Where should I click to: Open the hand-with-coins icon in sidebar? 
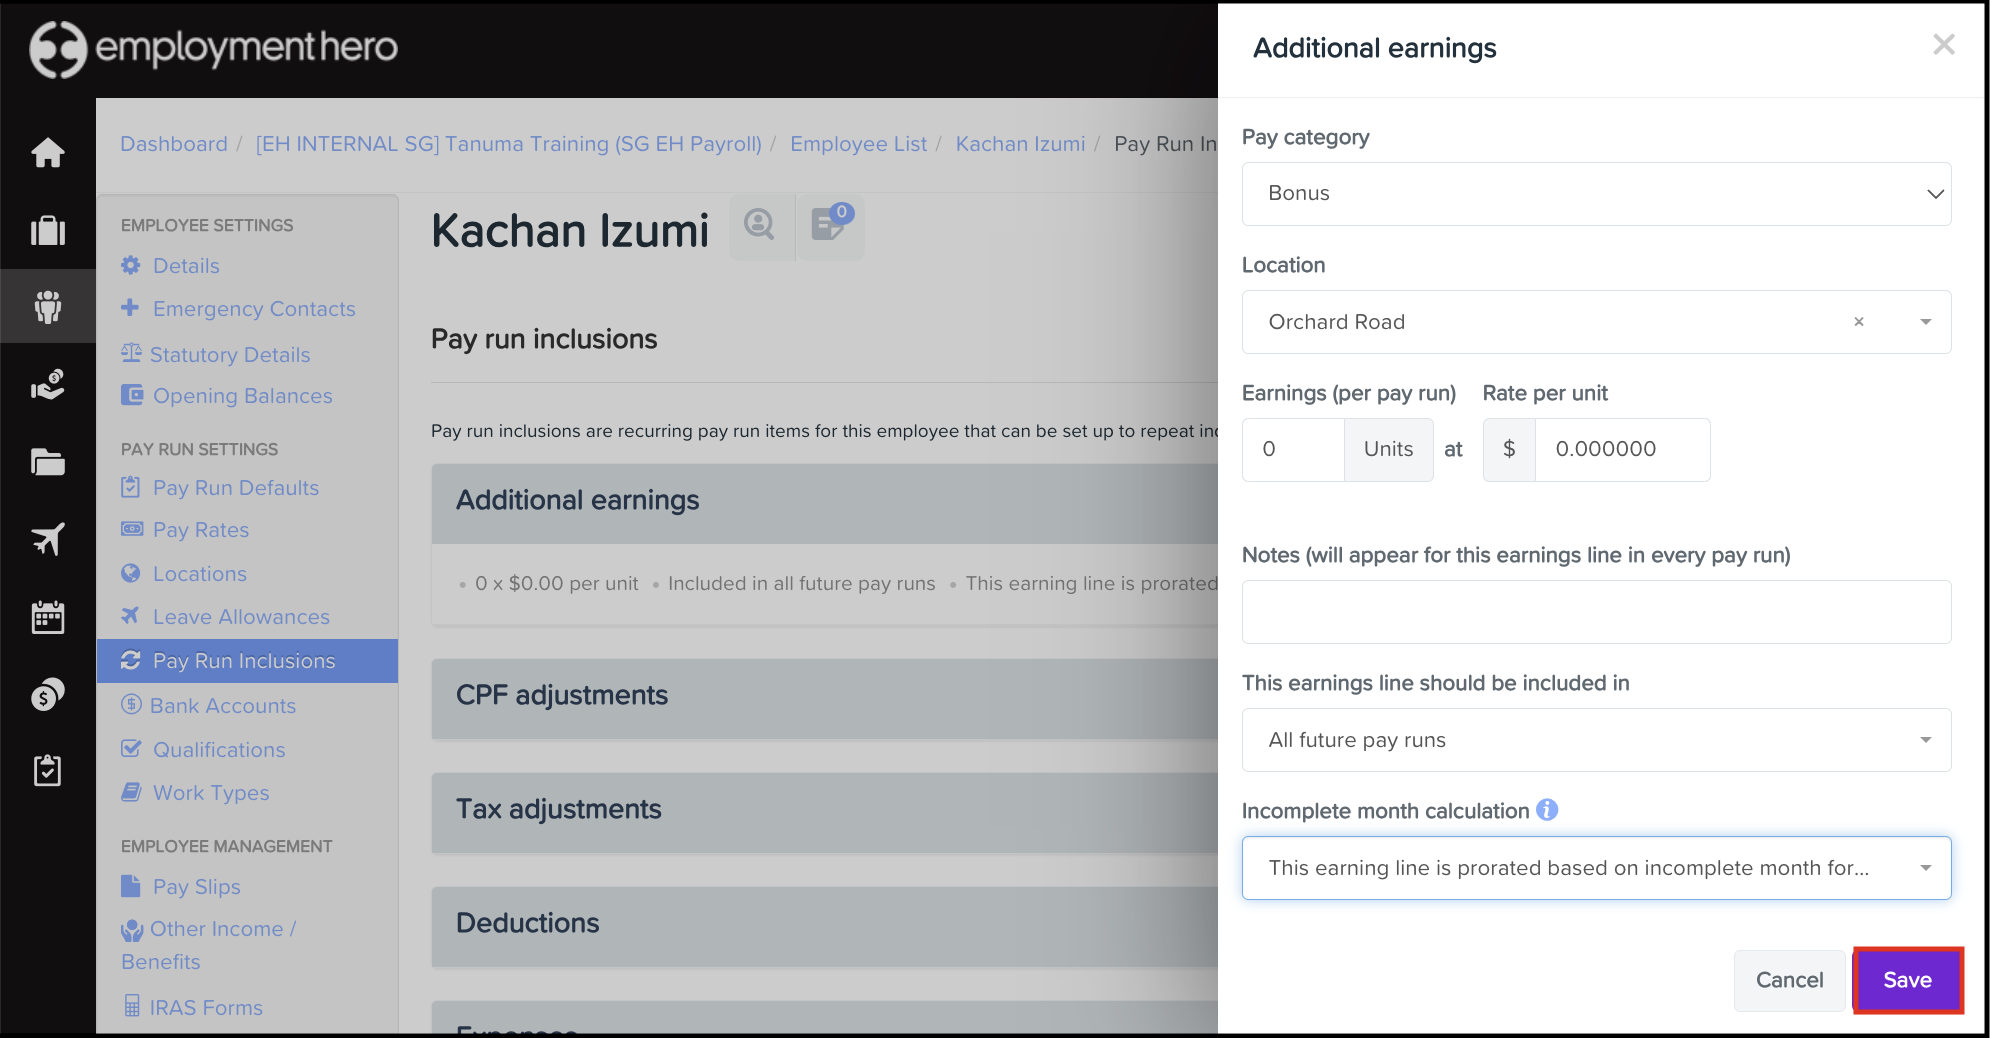[x=48, y=384]
